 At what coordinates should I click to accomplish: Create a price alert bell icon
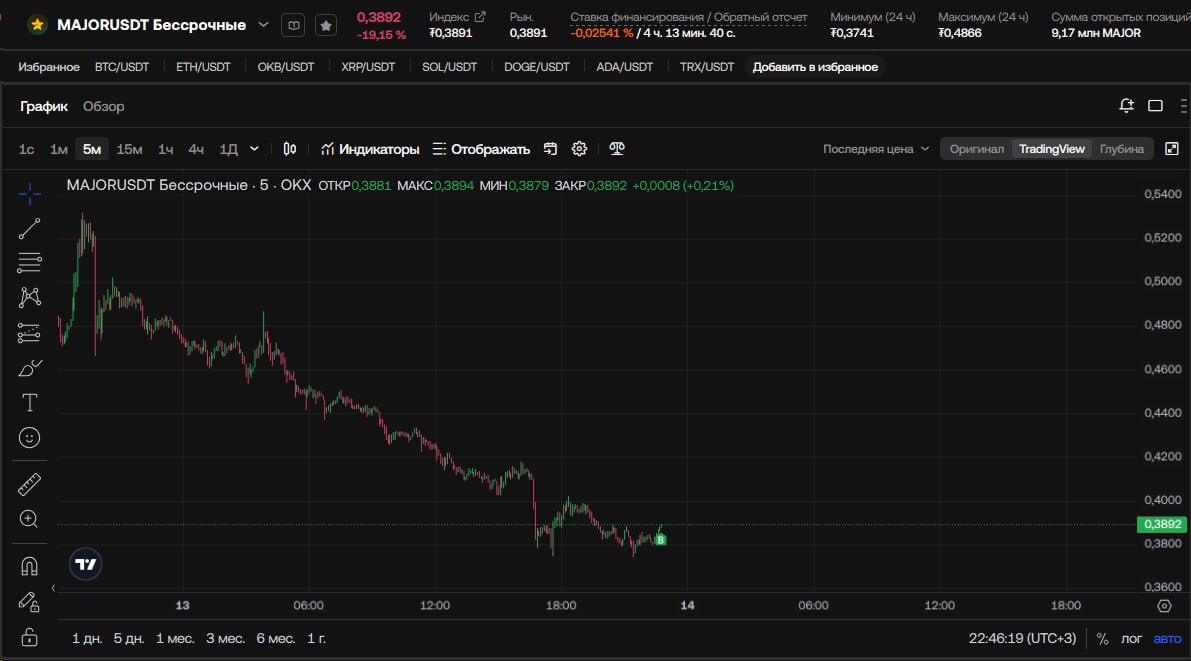1126,106
